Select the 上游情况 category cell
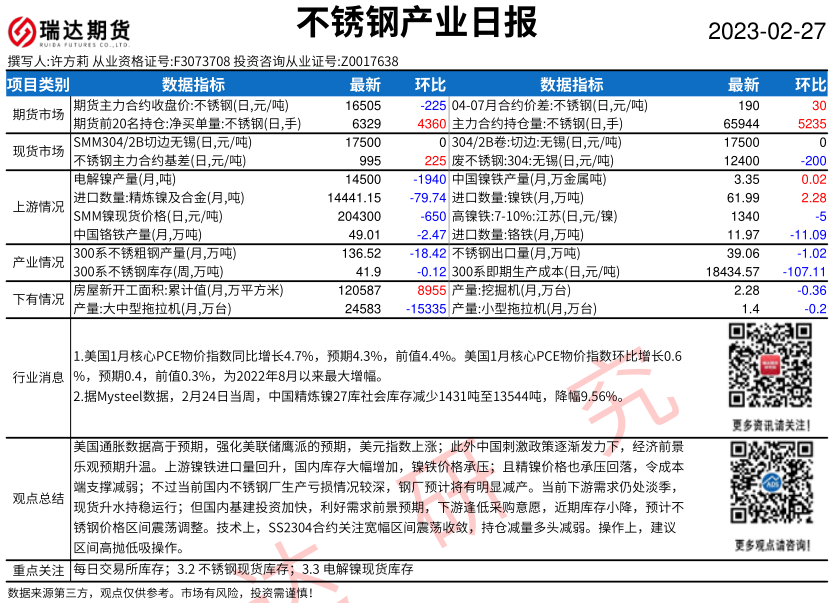833x603 pixels. point(35,206)
